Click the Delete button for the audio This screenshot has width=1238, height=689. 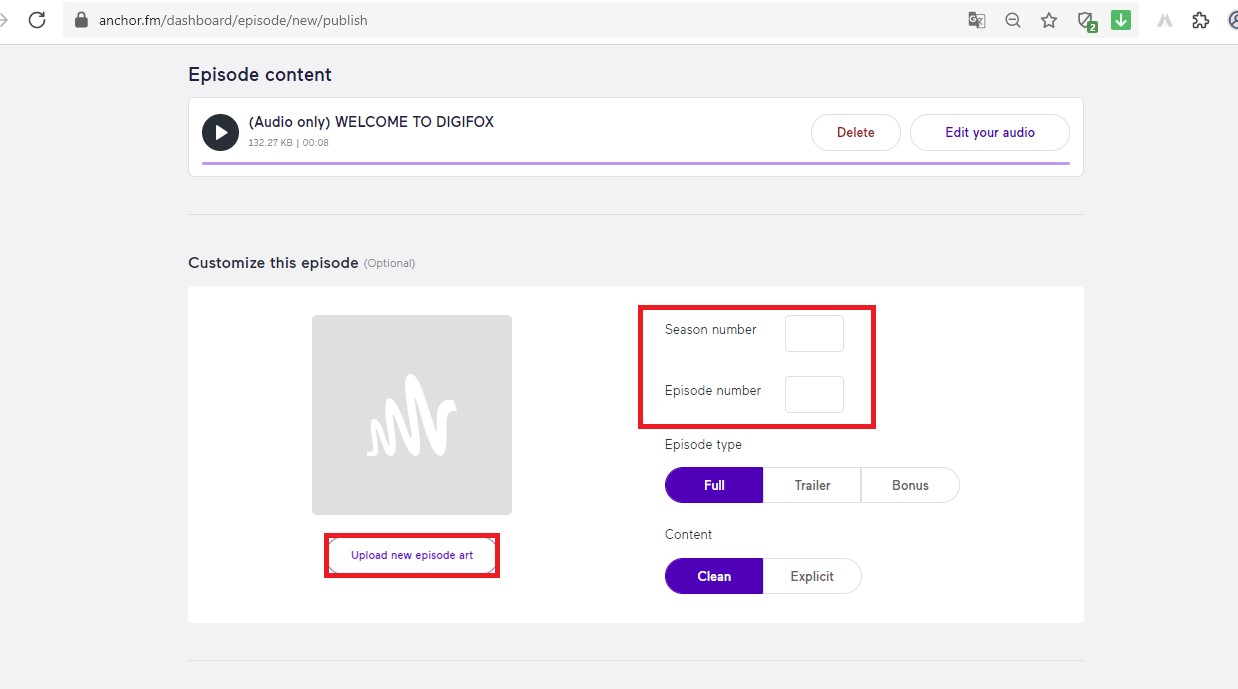855,132
